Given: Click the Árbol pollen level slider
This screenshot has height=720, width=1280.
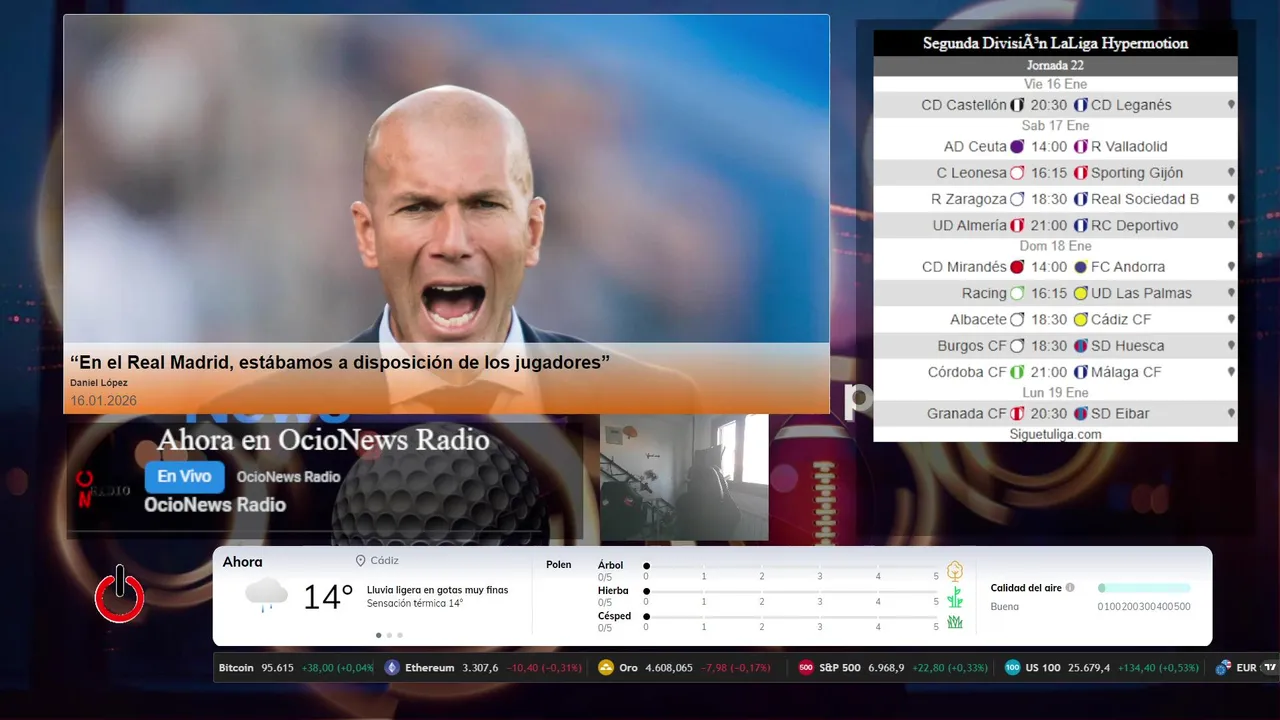Looking at the screenshot, I should pos(791,566).
